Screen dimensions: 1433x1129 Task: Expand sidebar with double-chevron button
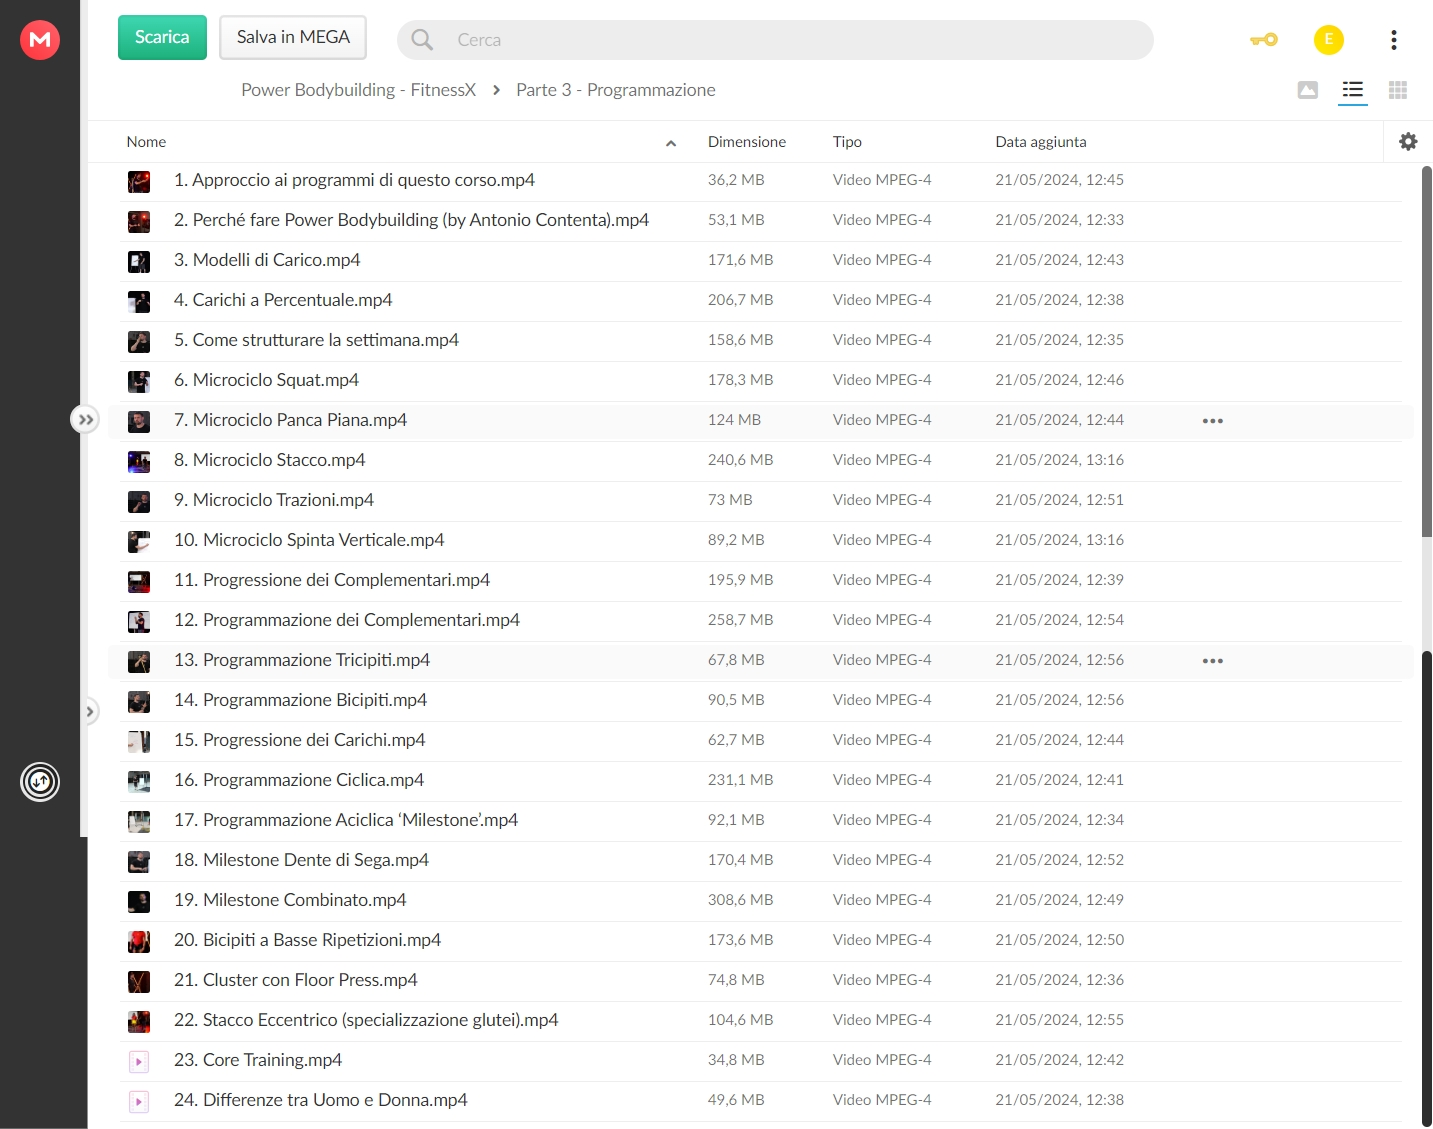[x=86, y=420]
